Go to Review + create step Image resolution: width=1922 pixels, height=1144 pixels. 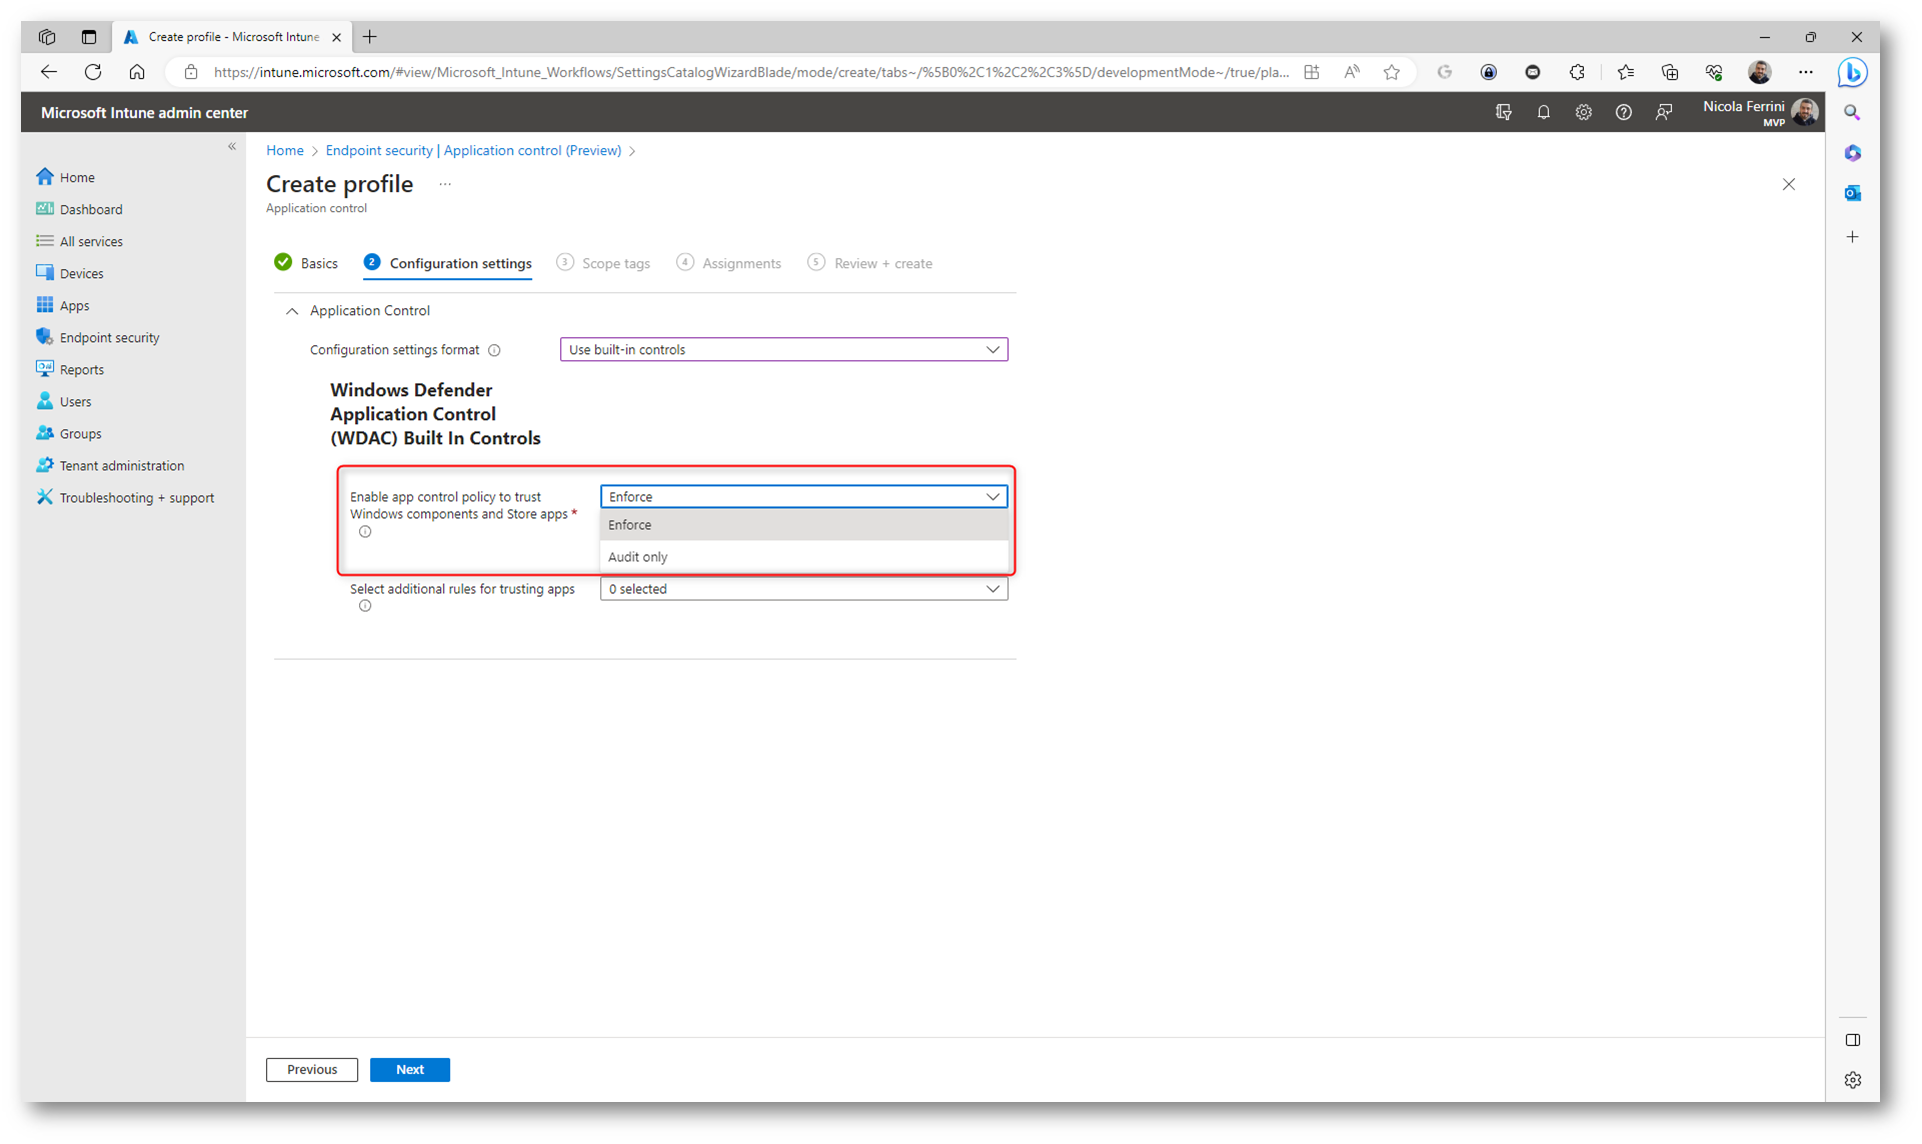870,263
